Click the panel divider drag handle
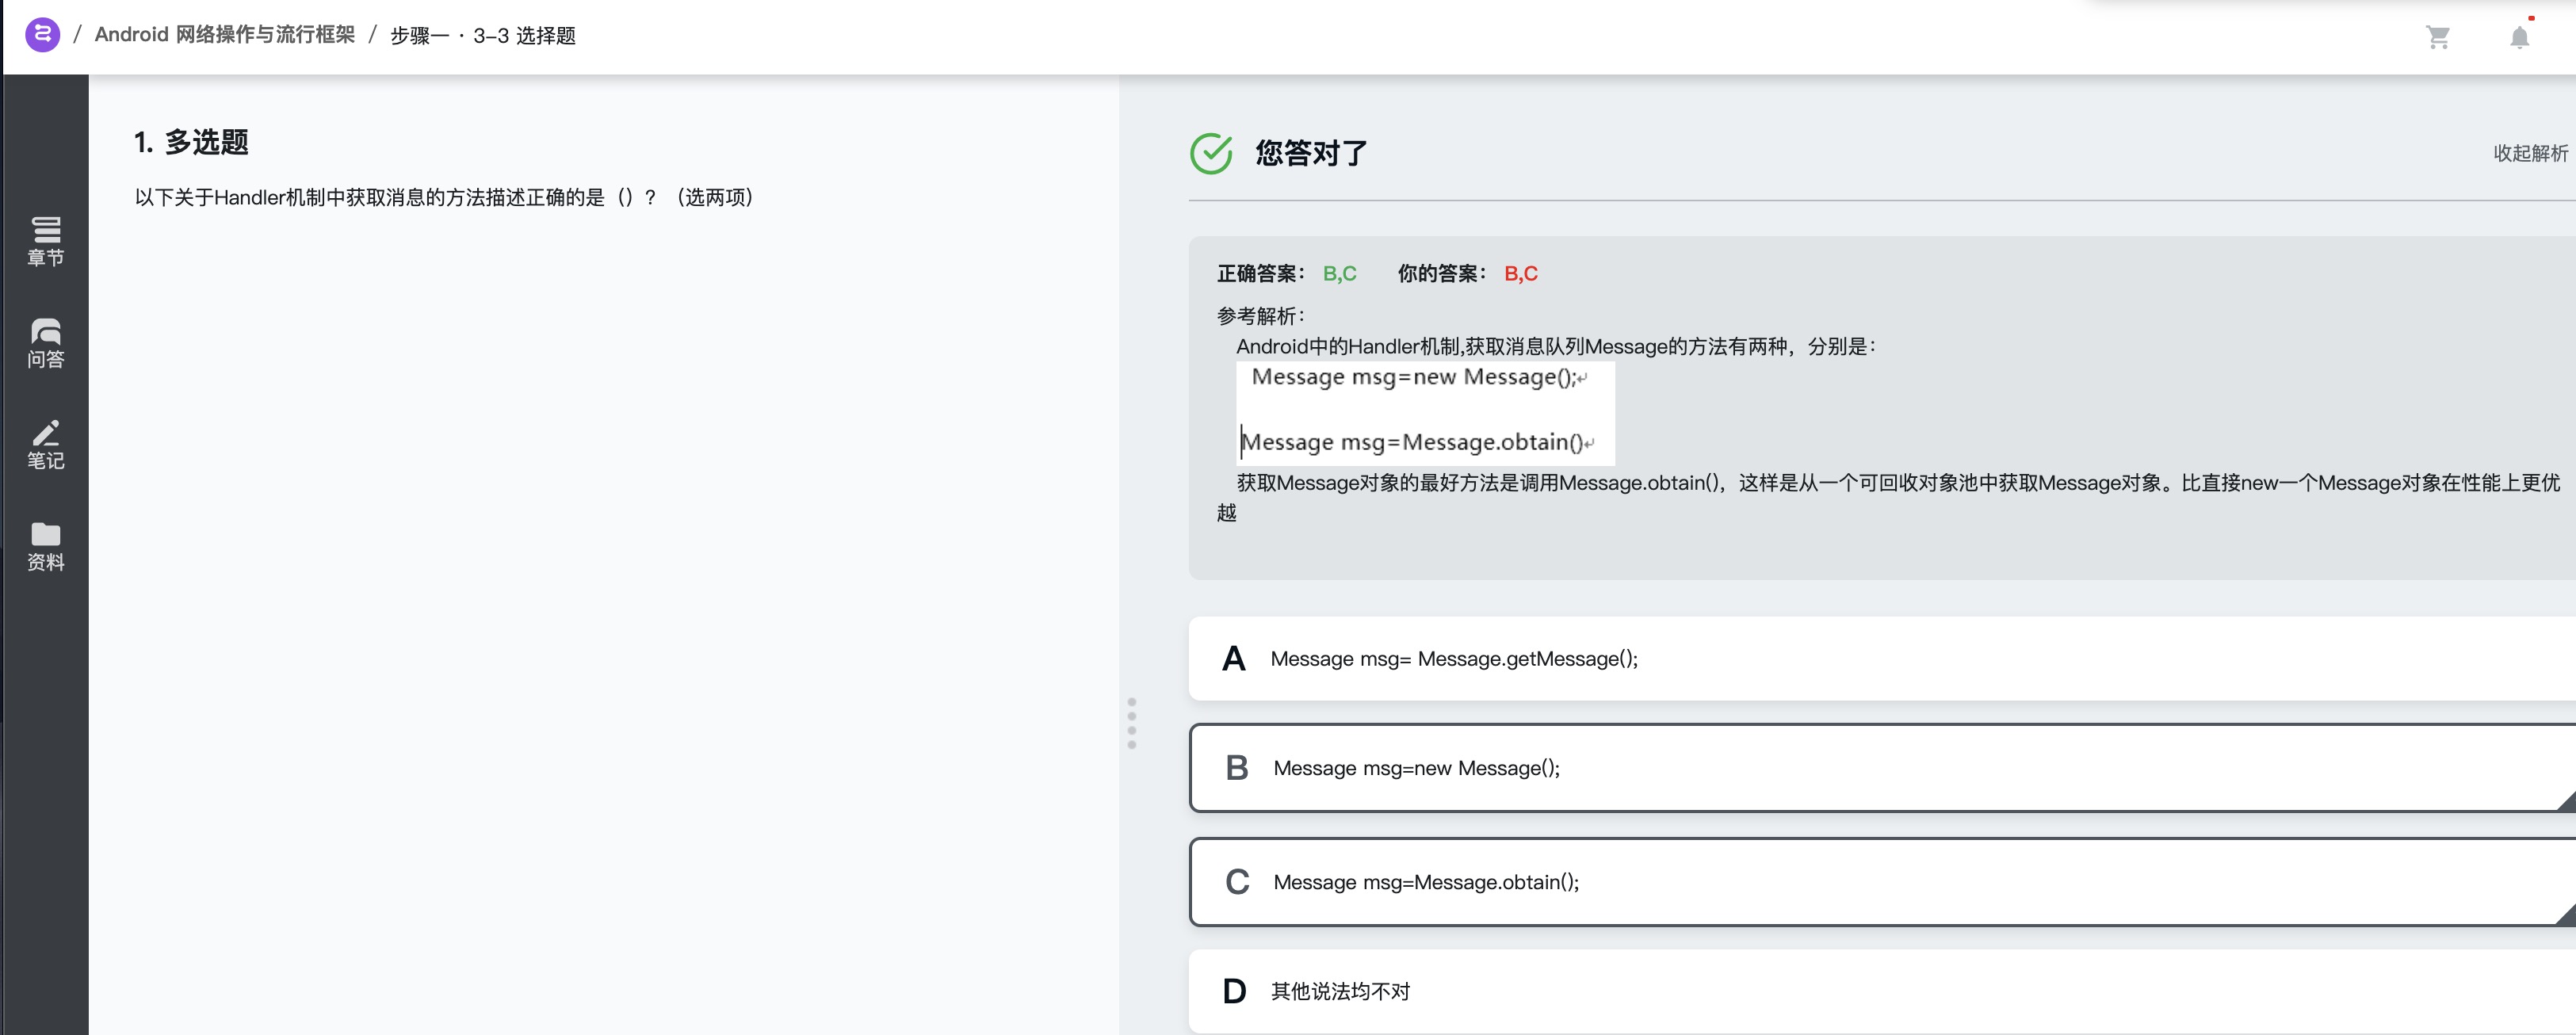Image resolution: width=2576 pixels, height=1035 pixels. pos(1132,723)
